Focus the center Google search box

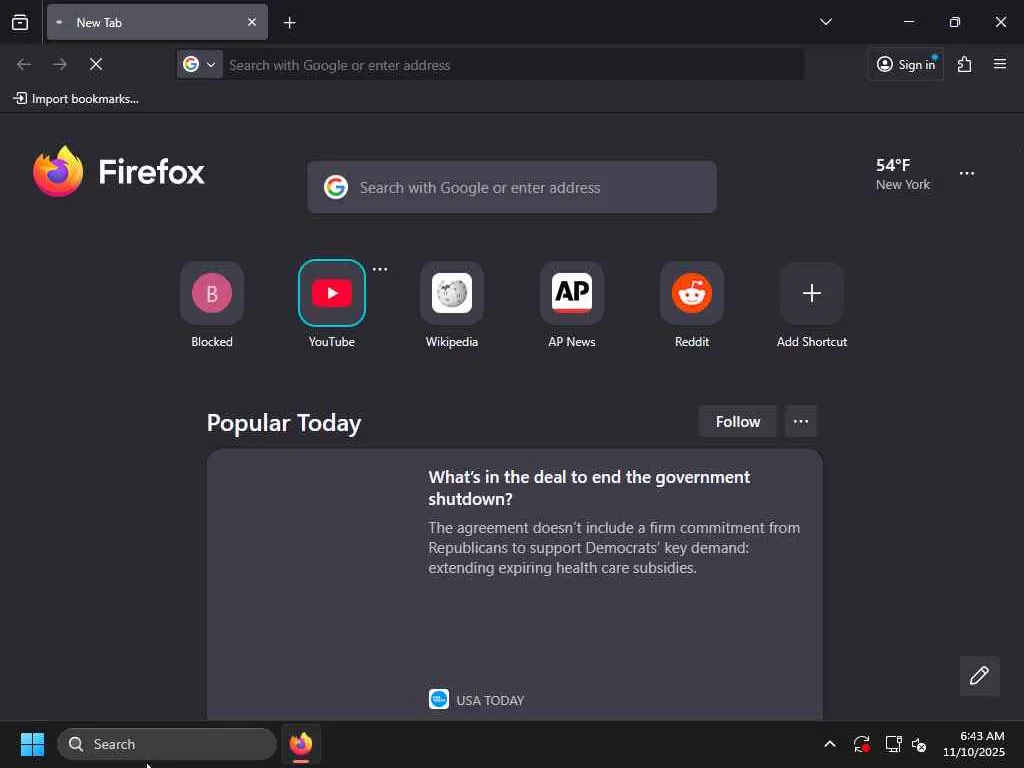tap(511, 187)
